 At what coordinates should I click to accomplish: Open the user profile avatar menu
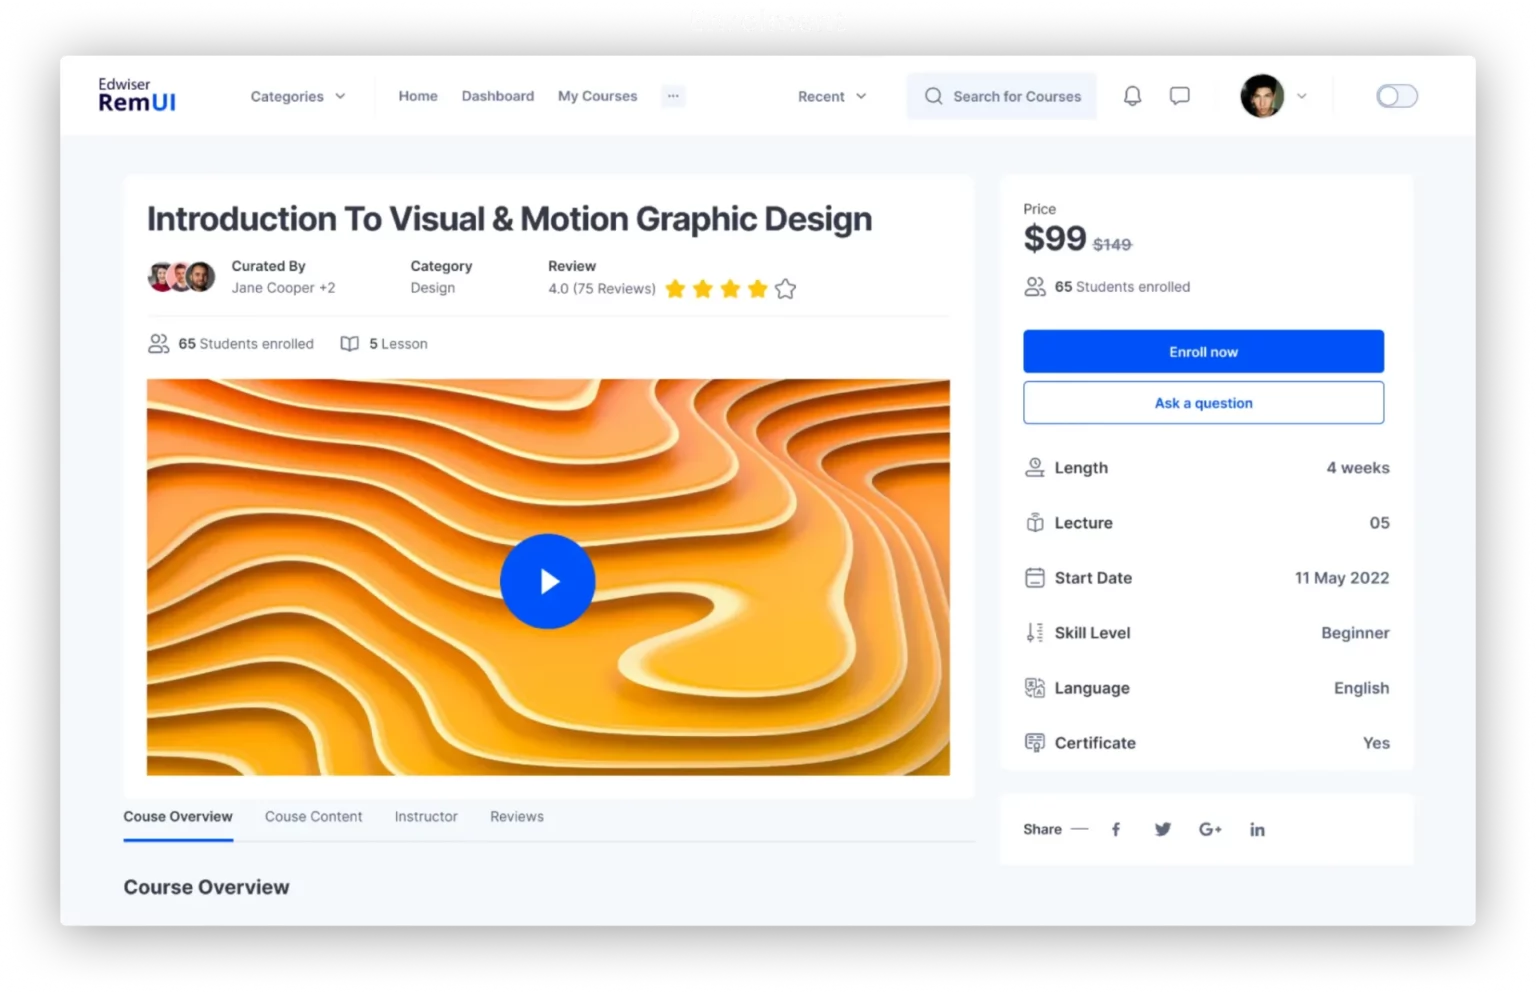1263,96
